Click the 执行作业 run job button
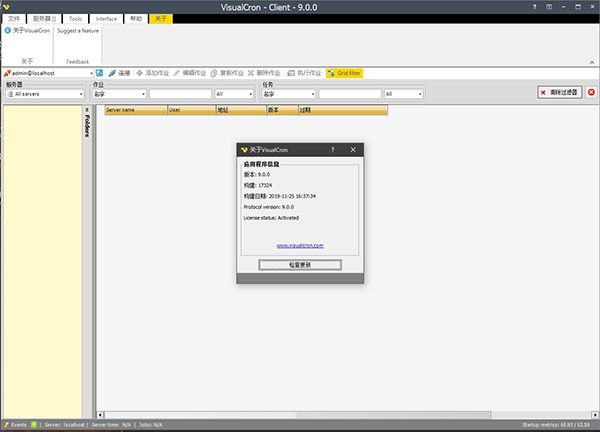Viewport: 600px width, 432px height. click(304, 73)
